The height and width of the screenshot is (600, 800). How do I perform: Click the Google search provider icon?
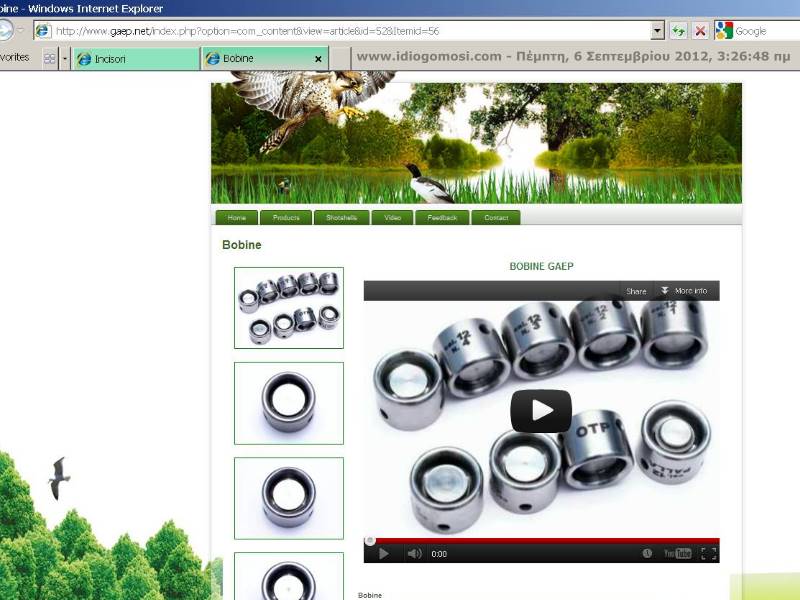pyautogui.click(x=724, y=31)
